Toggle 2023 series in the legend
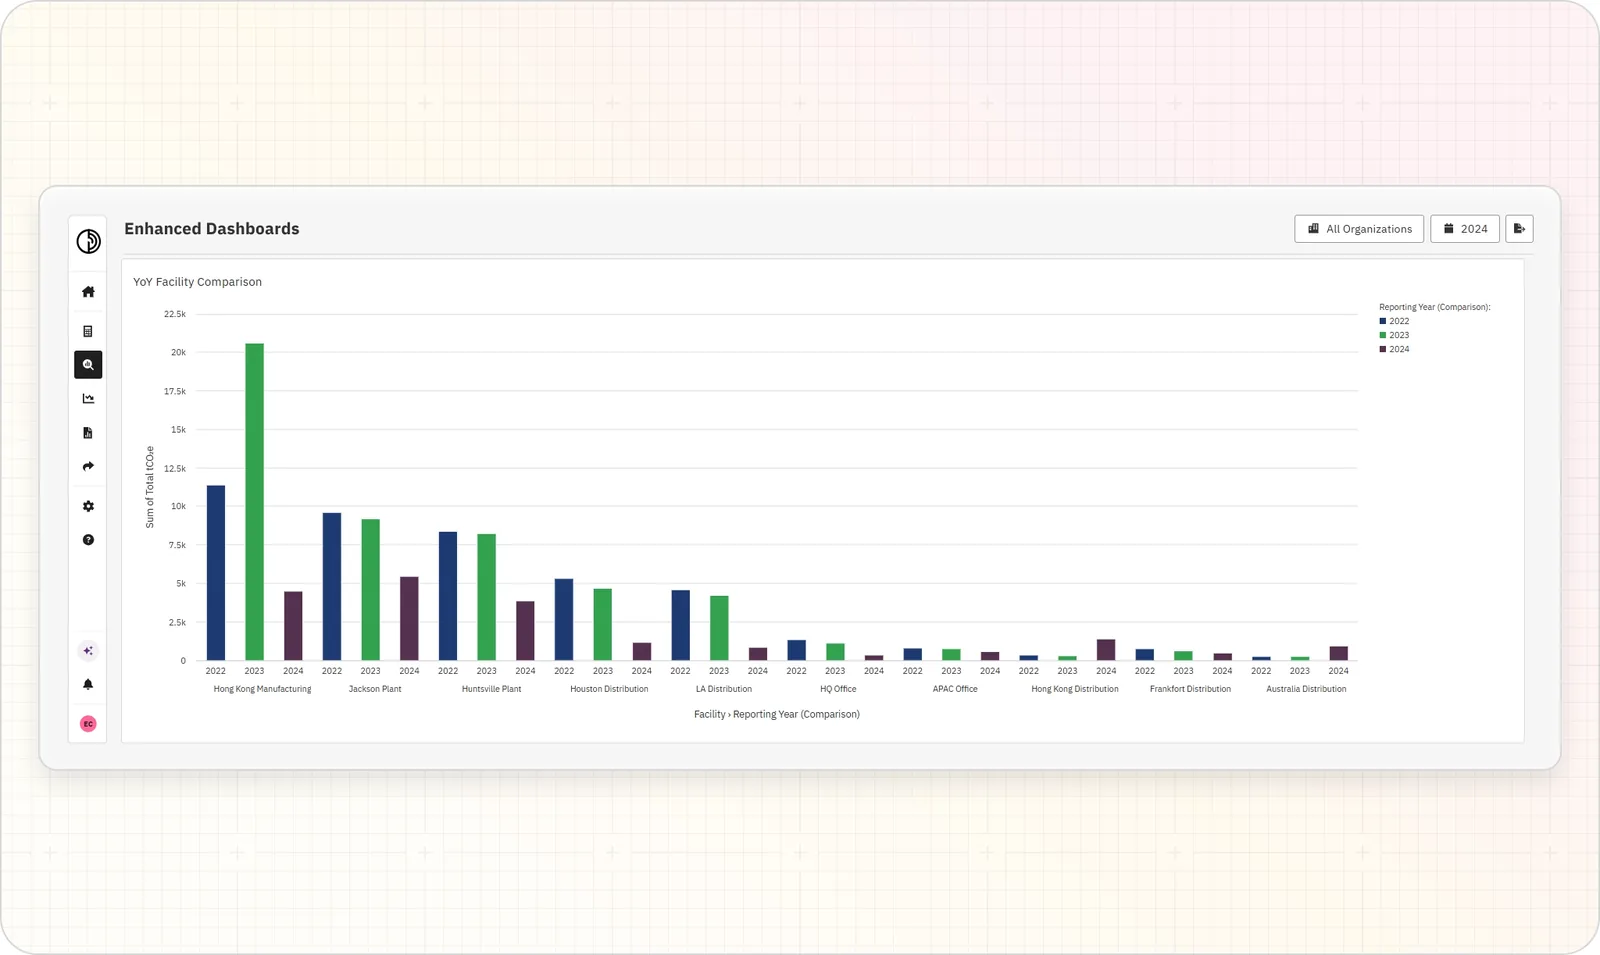Viewport: 1600px width, 955px height. tap(1394, 335)
